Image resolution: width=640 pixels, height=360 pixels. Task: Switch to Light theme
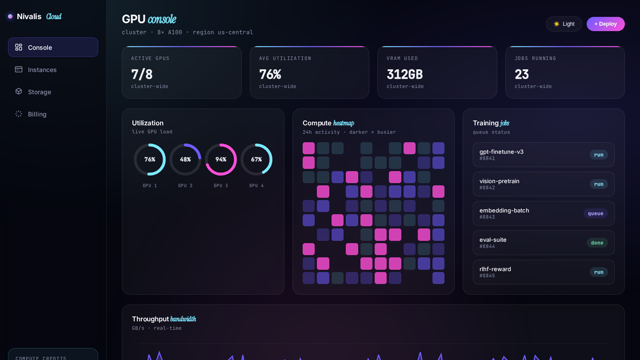click(x=564, y=24)
